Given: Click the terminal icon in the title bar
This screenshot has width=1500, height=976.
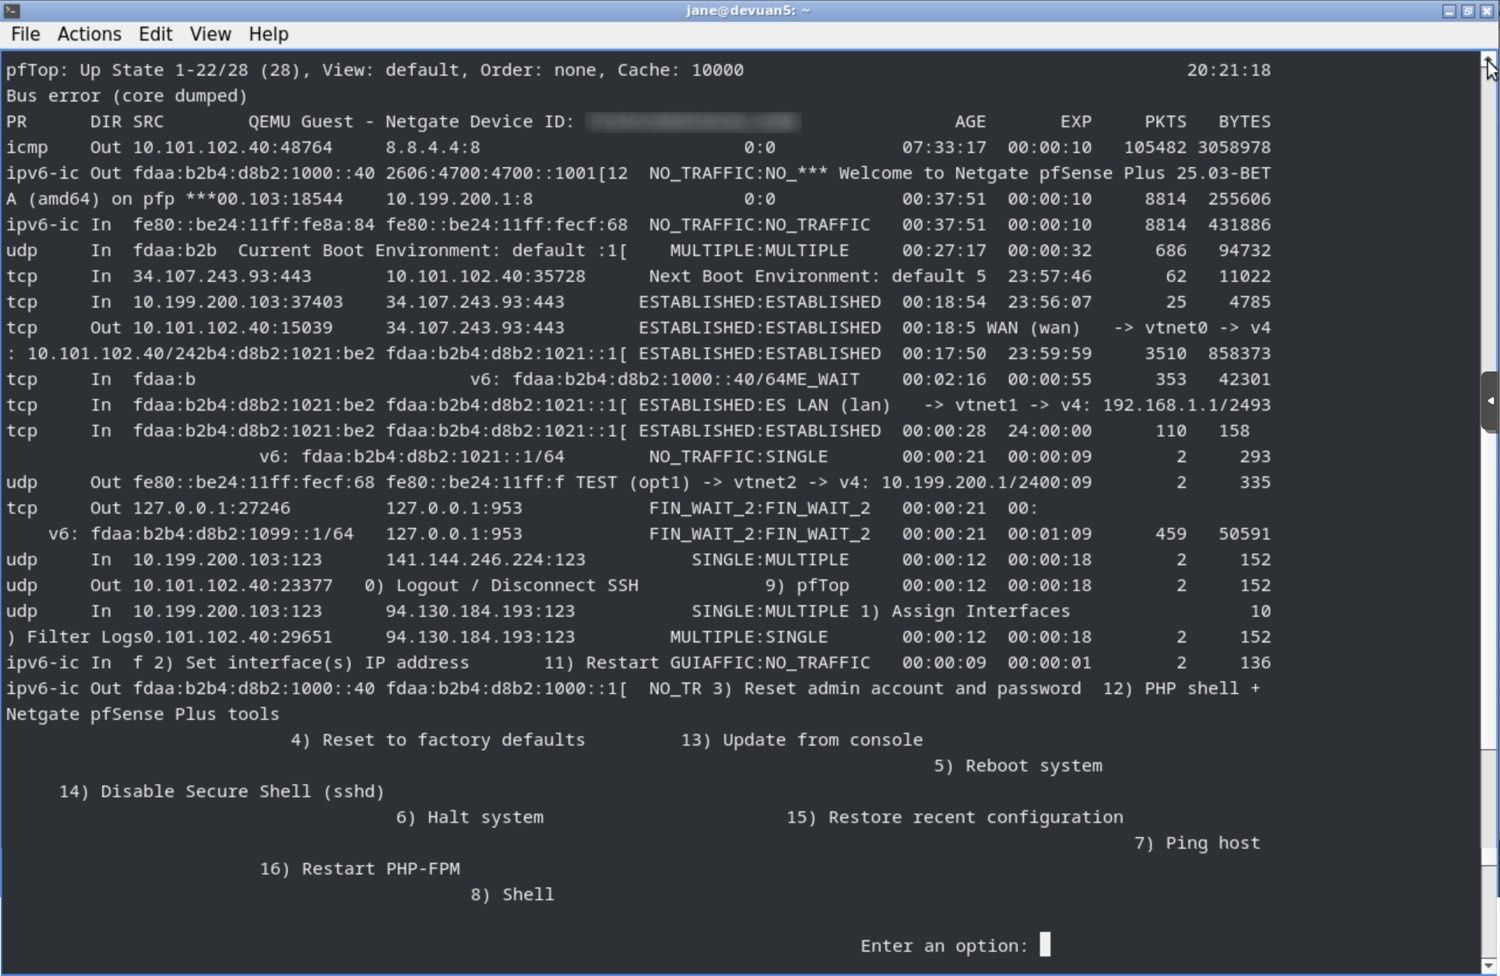Looking at the screenshot, I should 11,10.
